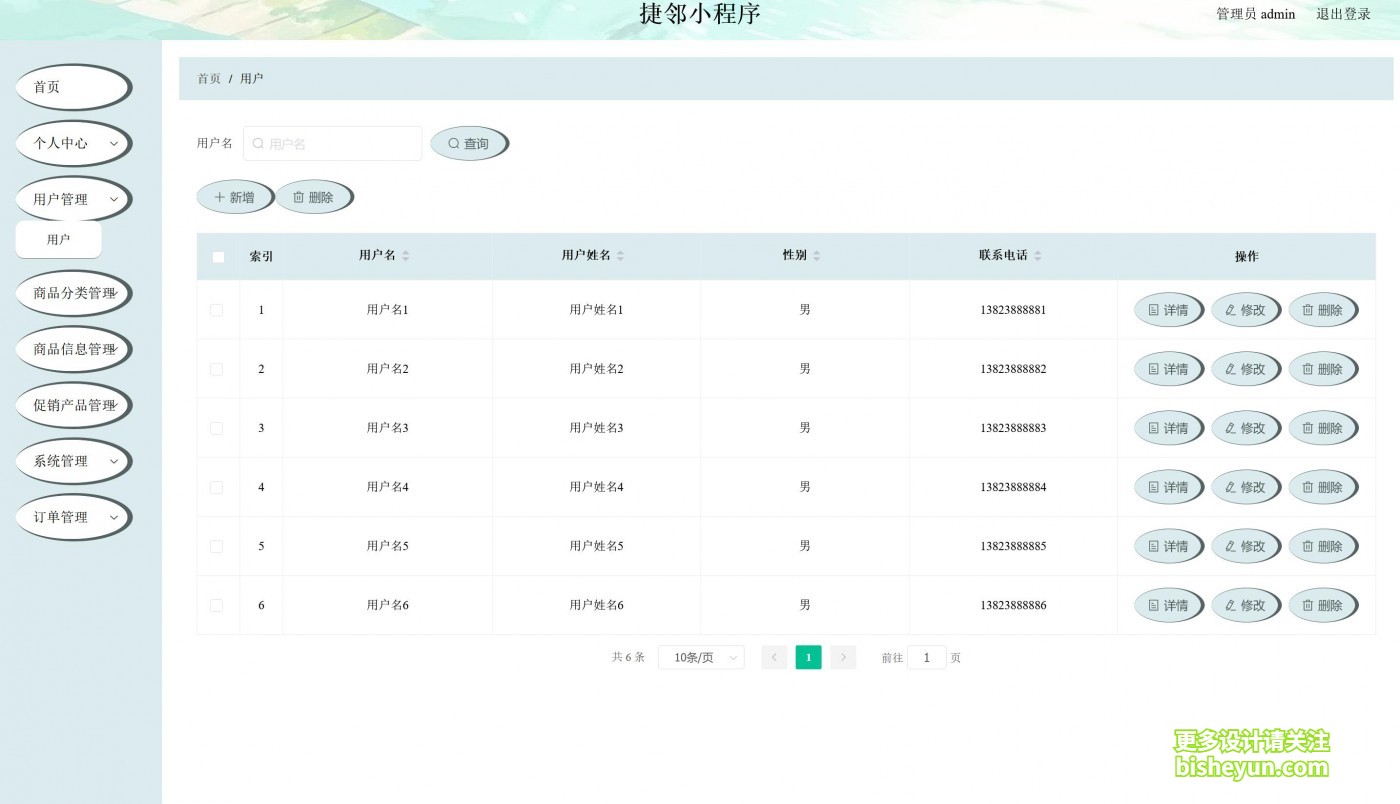Screen dimensions: 1400x804
Task: Click 详情 document icon for 用户名4
Action: click(x=1154, y=487)
